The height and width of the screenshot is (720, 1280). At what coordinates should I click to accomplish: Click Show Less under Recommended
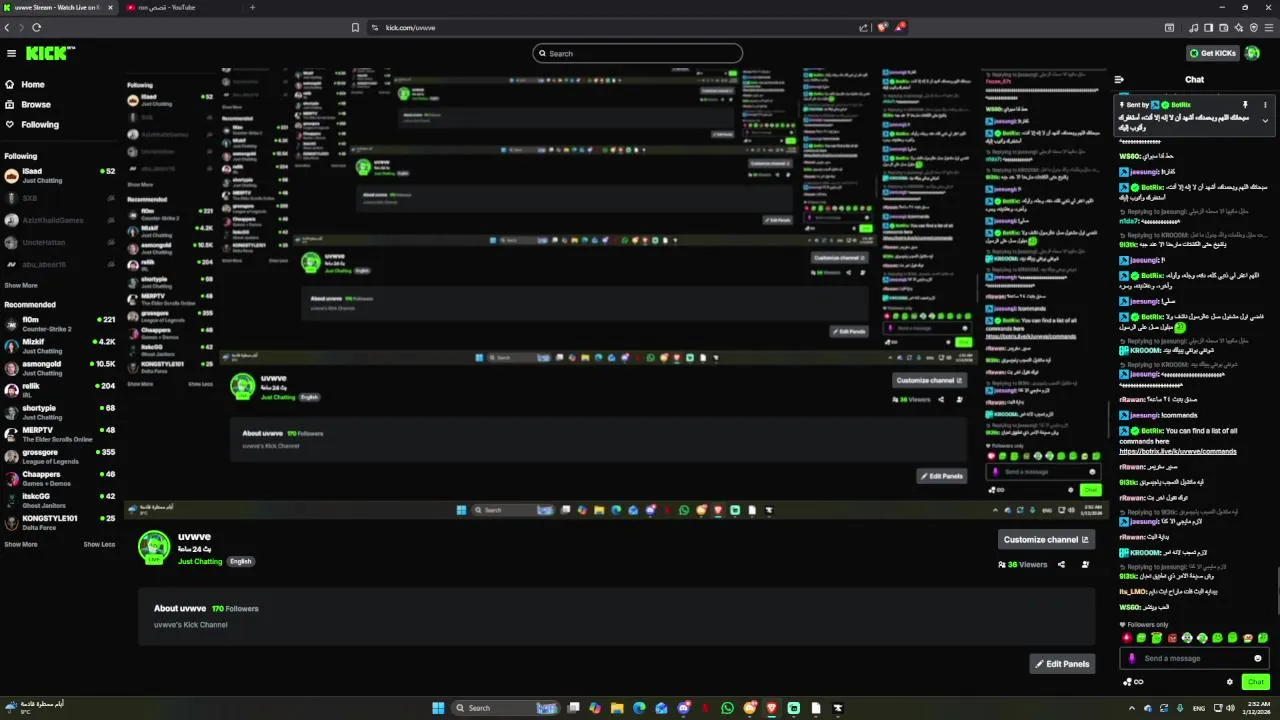point(99,544)
